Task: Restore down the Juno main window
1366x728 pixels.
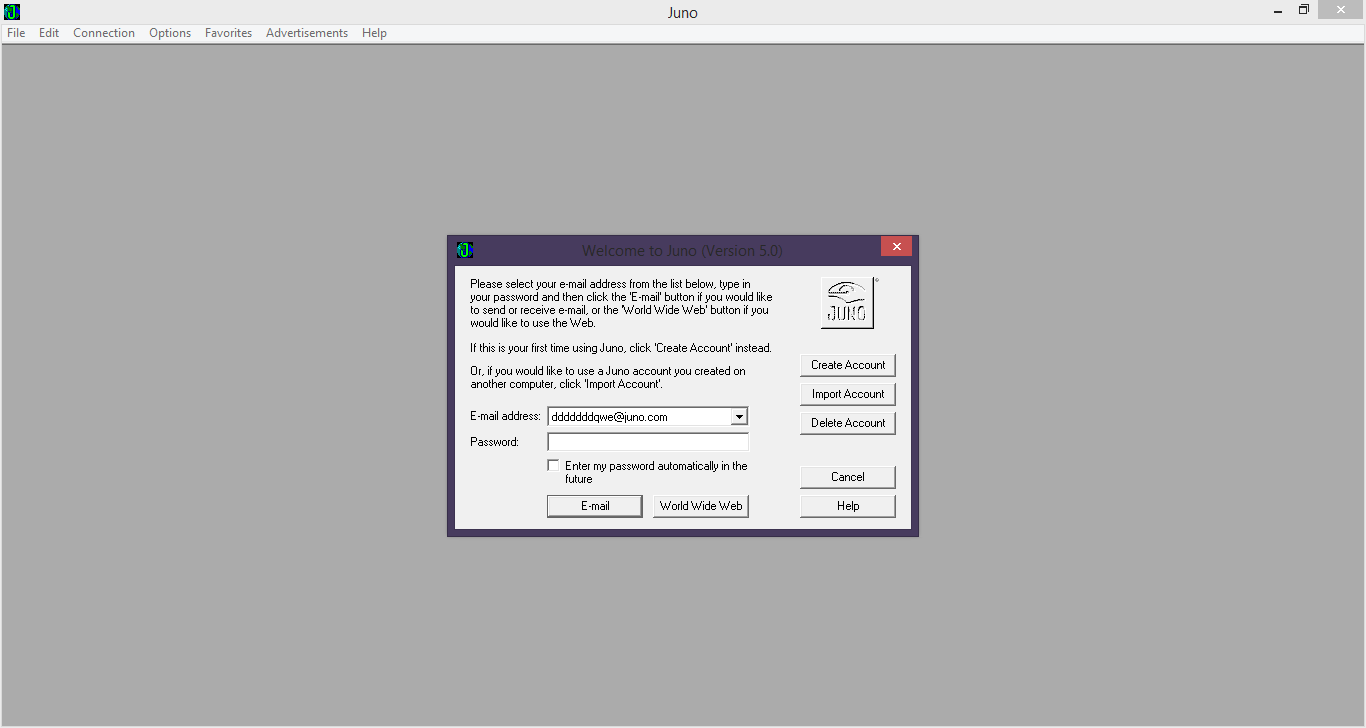Action: tap(1304, 11)
